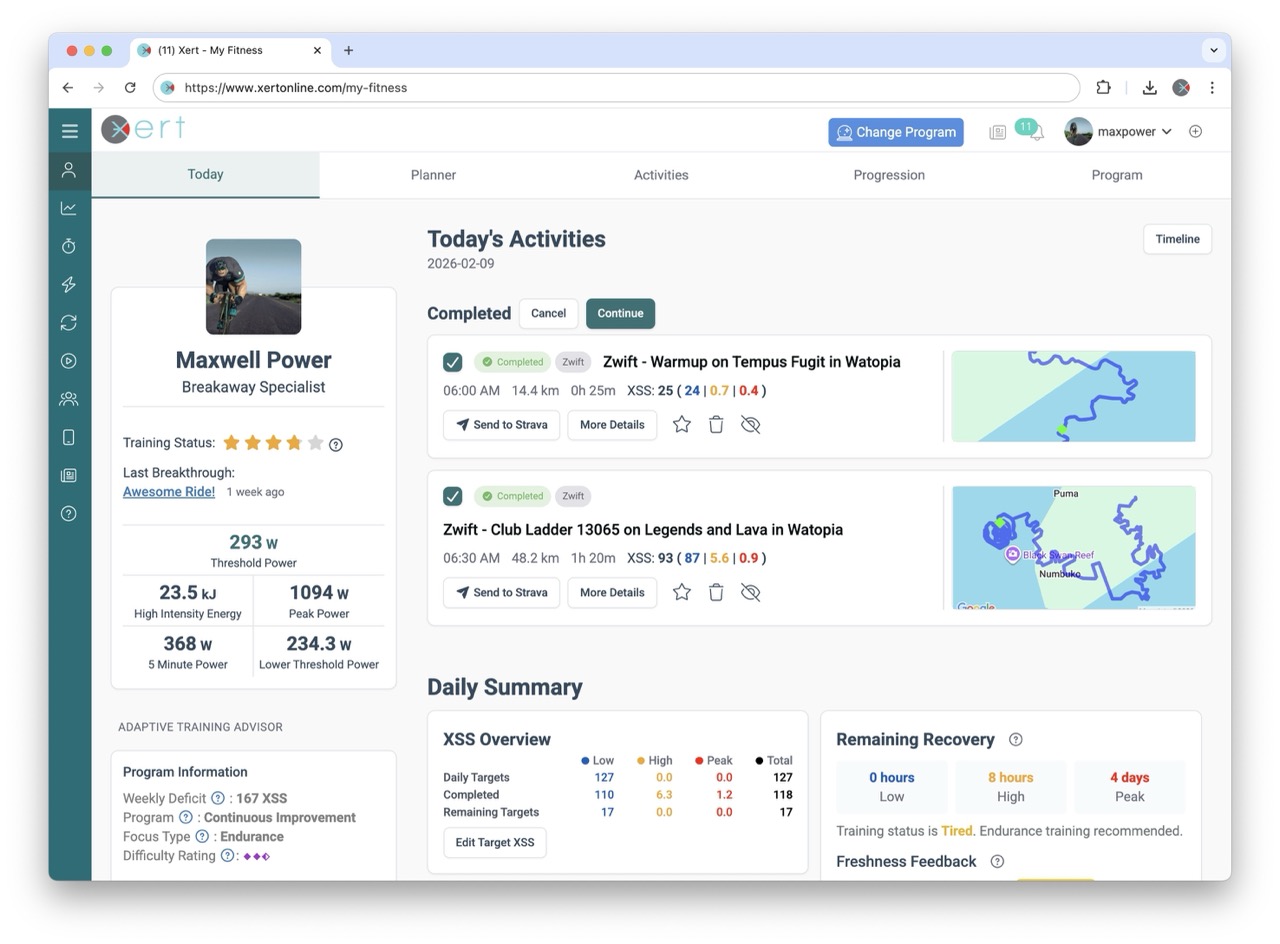Click the lightning bolt sidebar icon
The image size is (1280, 944).
(69, 285)
